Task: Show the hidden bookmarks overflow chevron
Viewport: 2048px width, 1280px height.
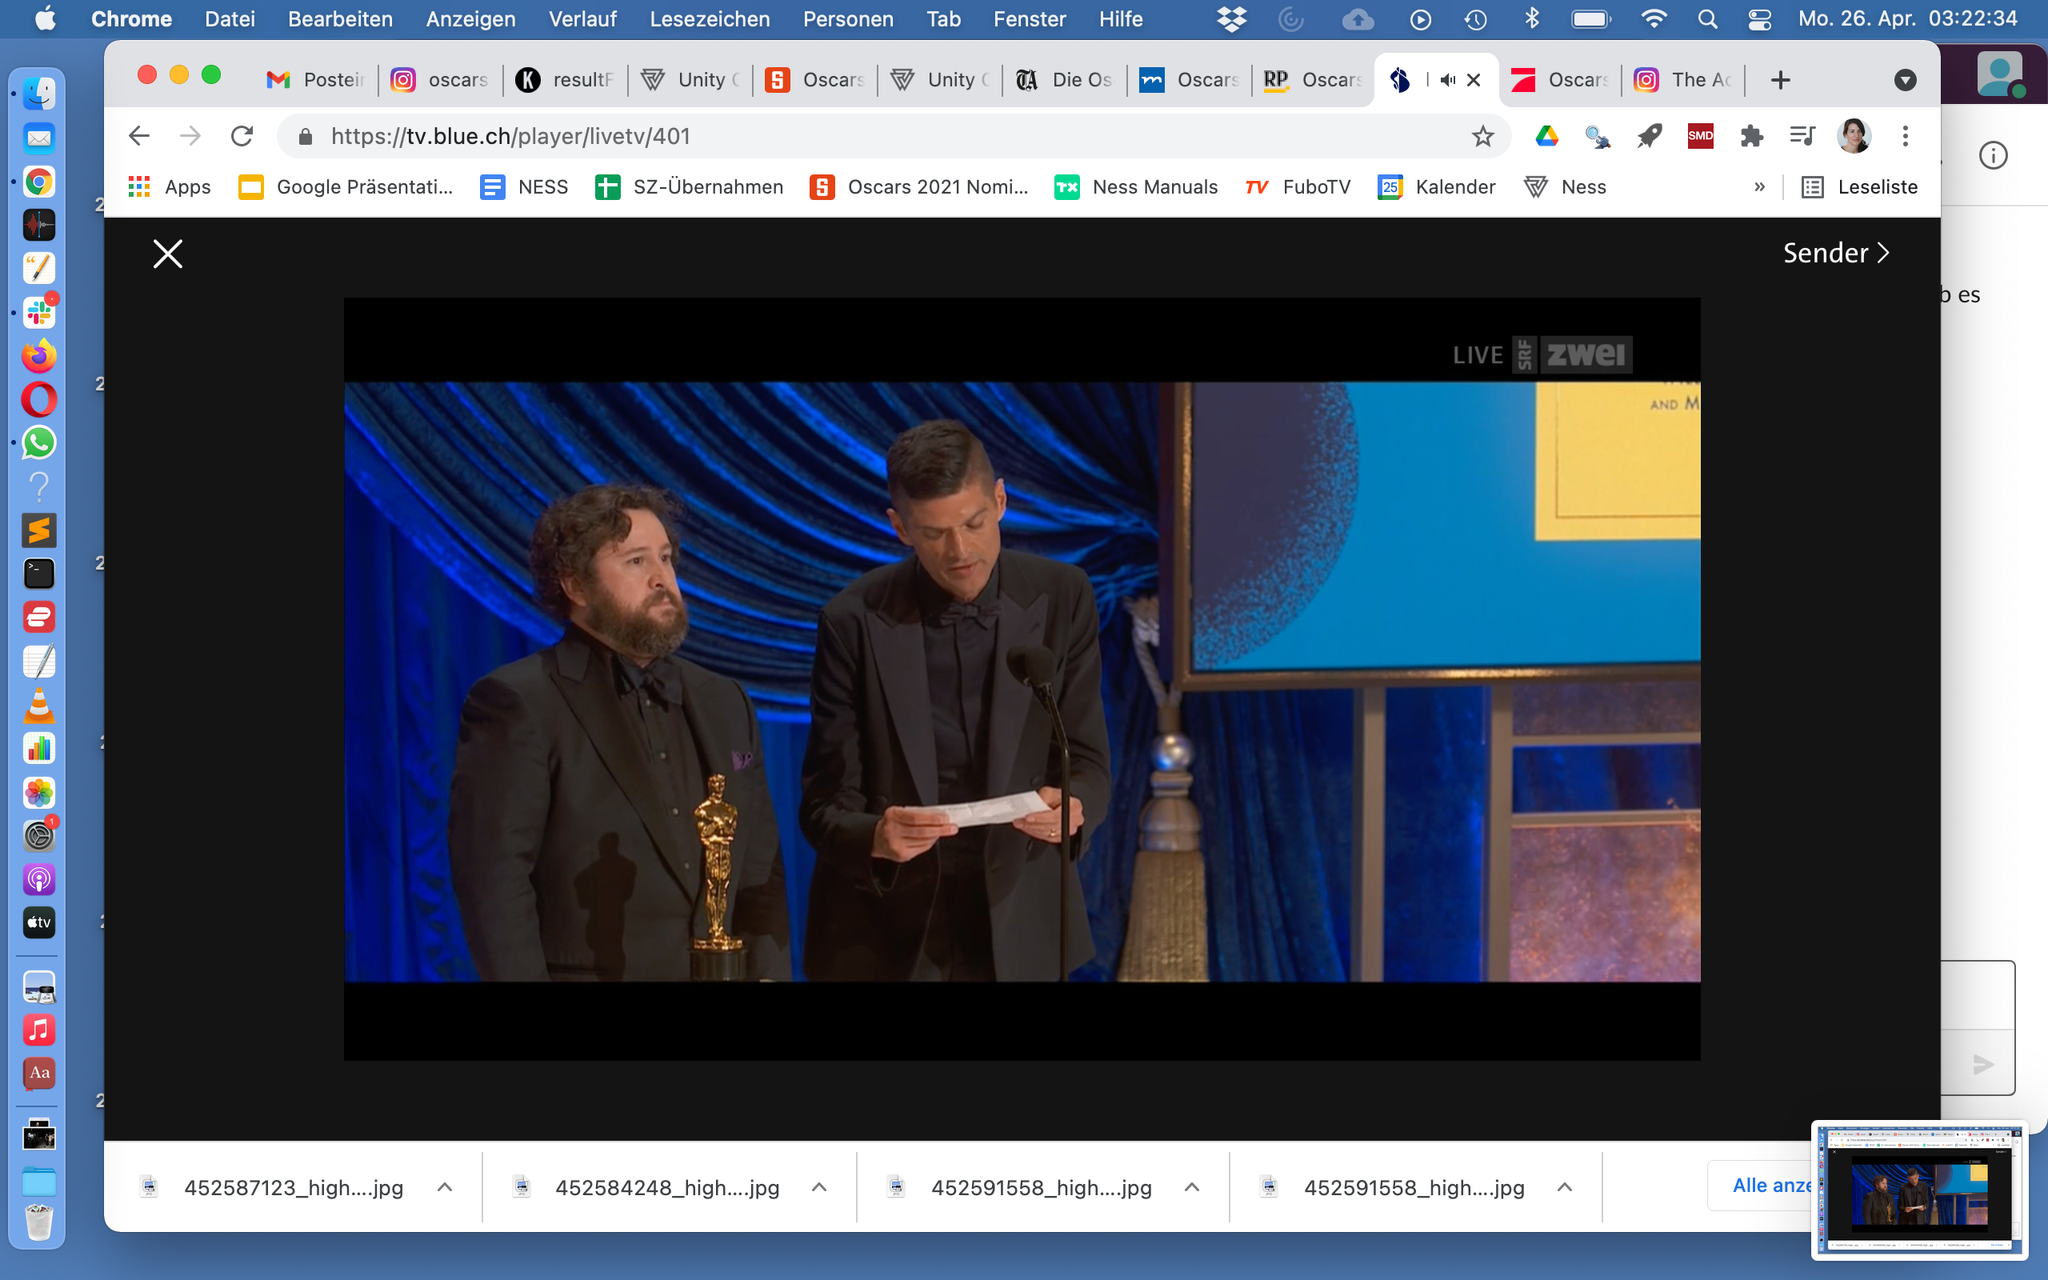Action: [1759, 187]
